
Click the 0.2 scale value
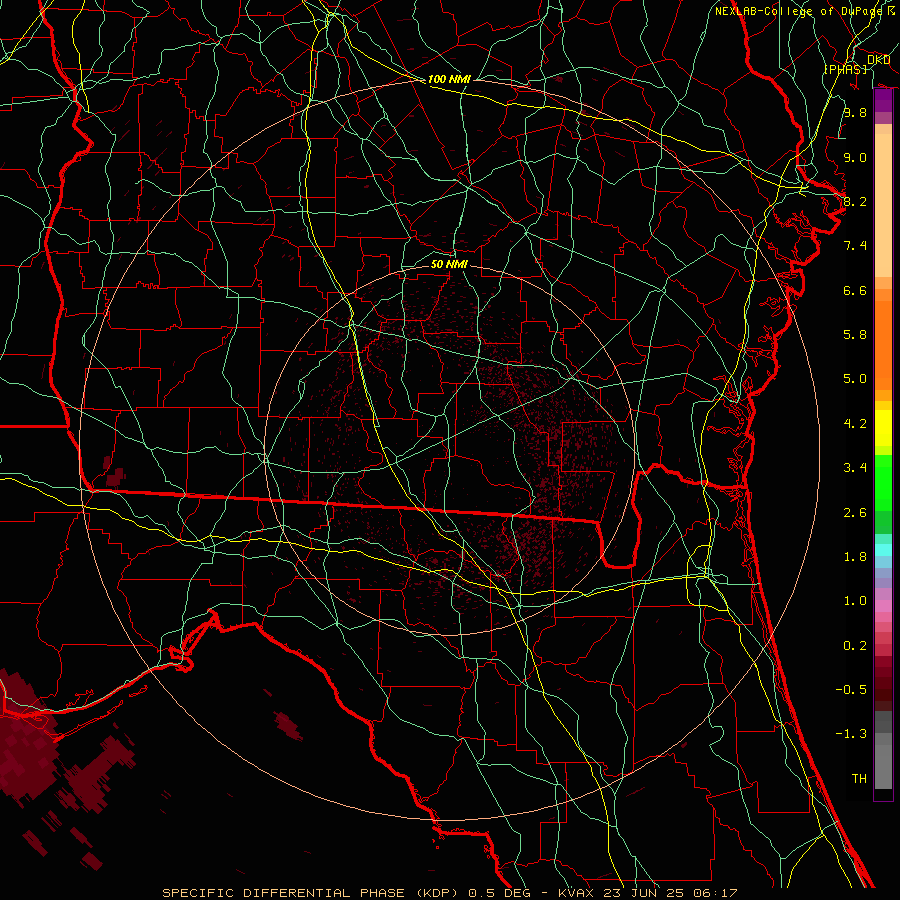tap(855, 646)
